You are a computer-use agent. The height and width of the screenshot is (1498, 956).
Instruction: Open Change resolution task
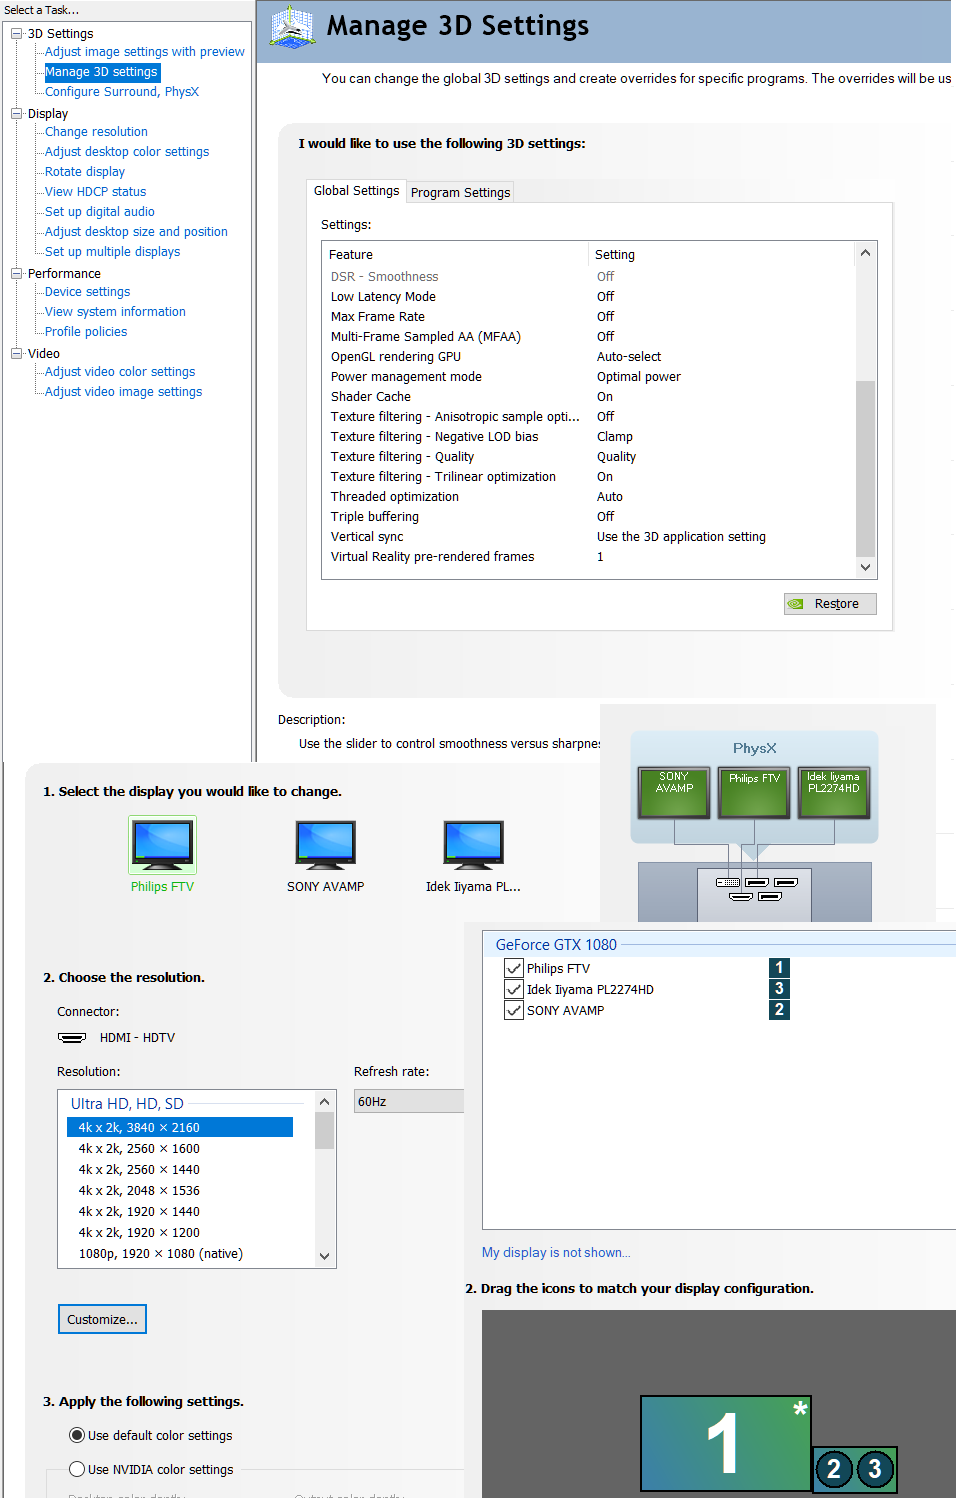96,132
